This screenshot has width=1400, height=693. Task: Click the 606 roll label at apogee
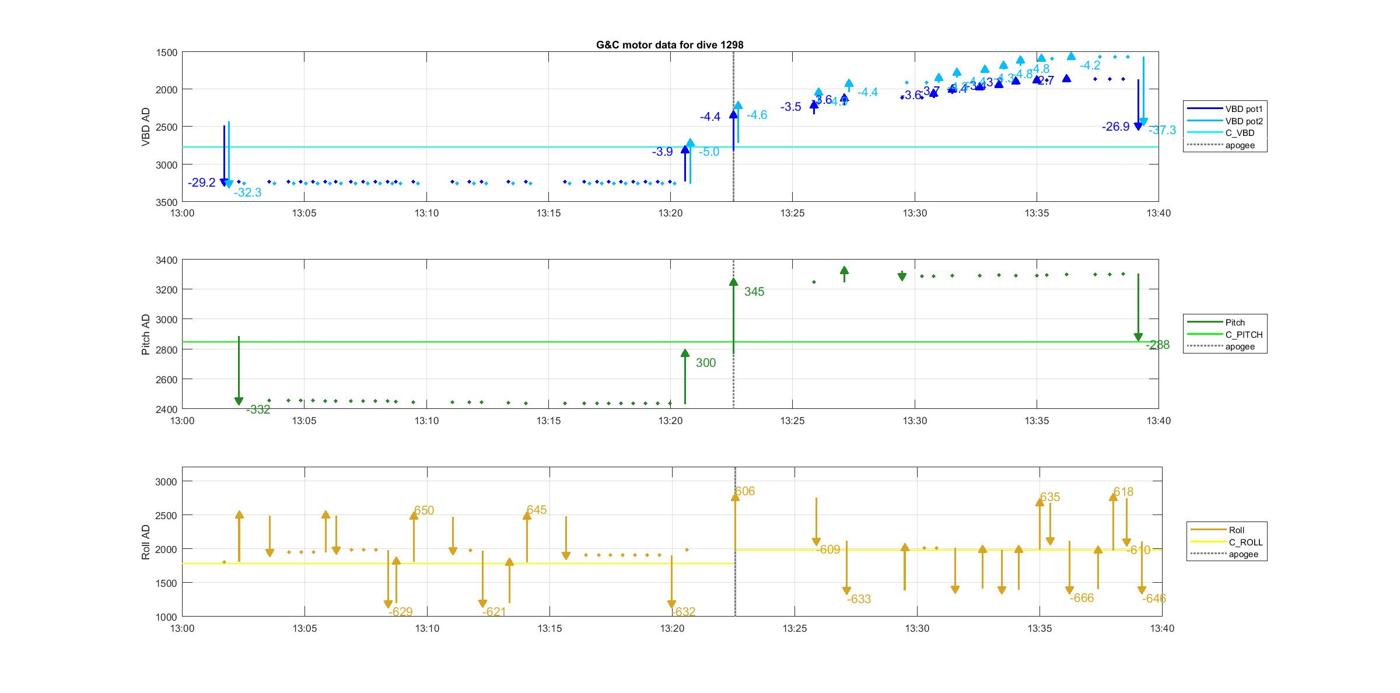tap(745, 492)
